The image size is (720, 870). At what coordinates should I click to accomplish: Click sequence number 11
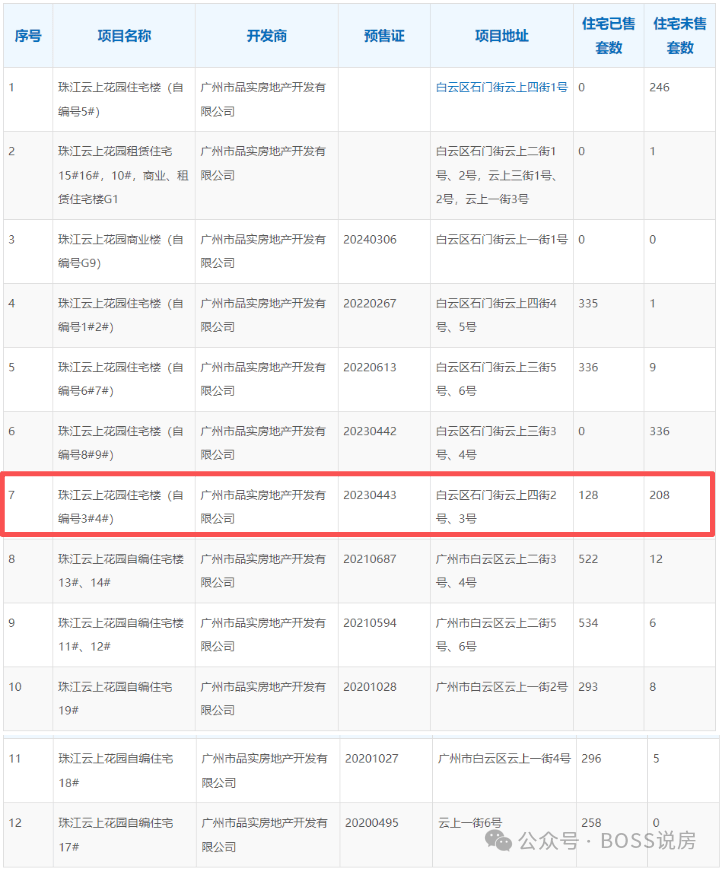(x=15, y=758)
